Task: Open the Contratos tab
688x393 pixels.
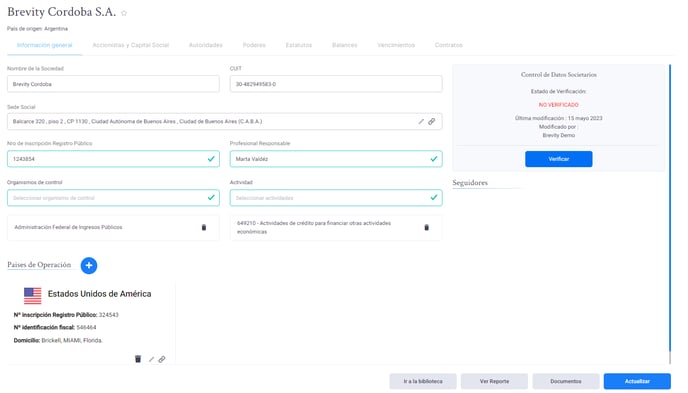Action: pyautogui.click(x=448, y=45)
